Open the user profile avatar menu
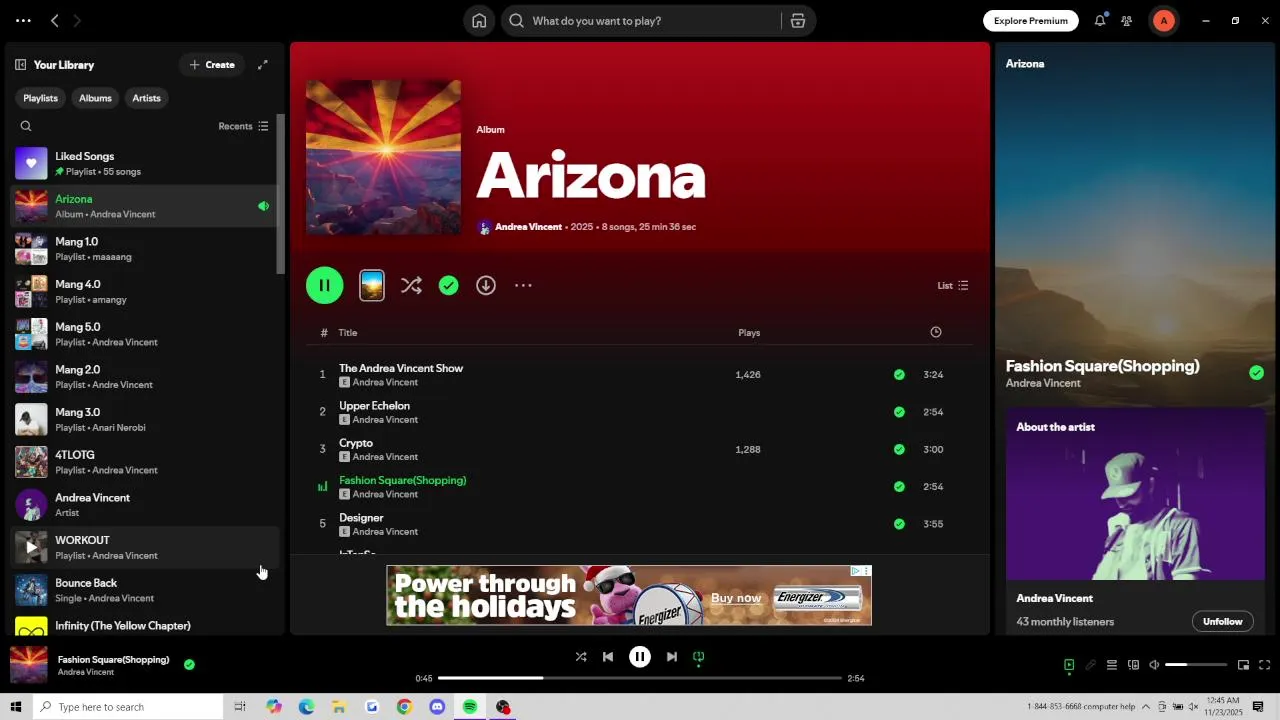 (1163, 21)
